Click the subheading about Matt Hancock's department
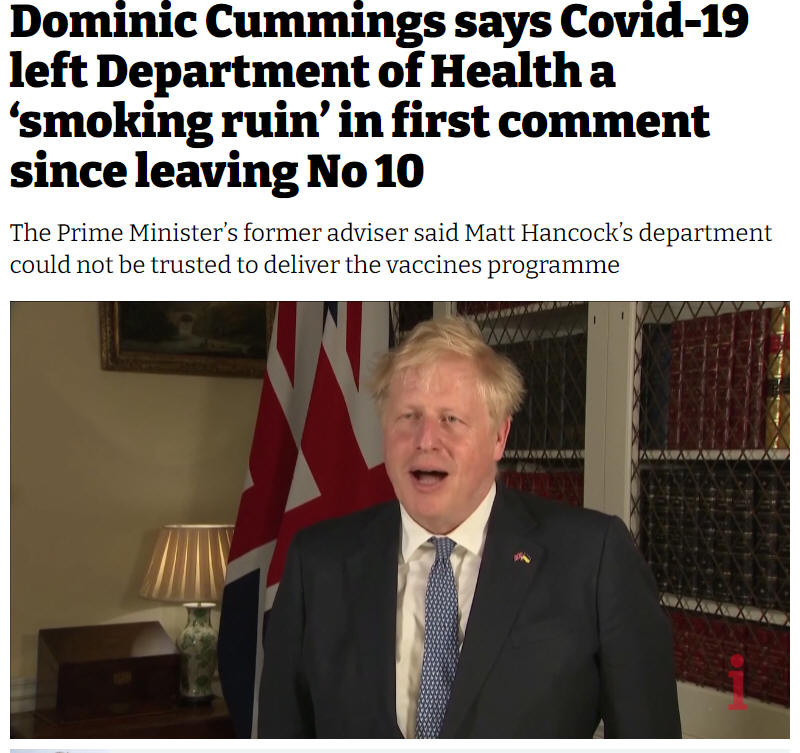The height and width of the screenshot is (753, 800). tap(391, 248)
